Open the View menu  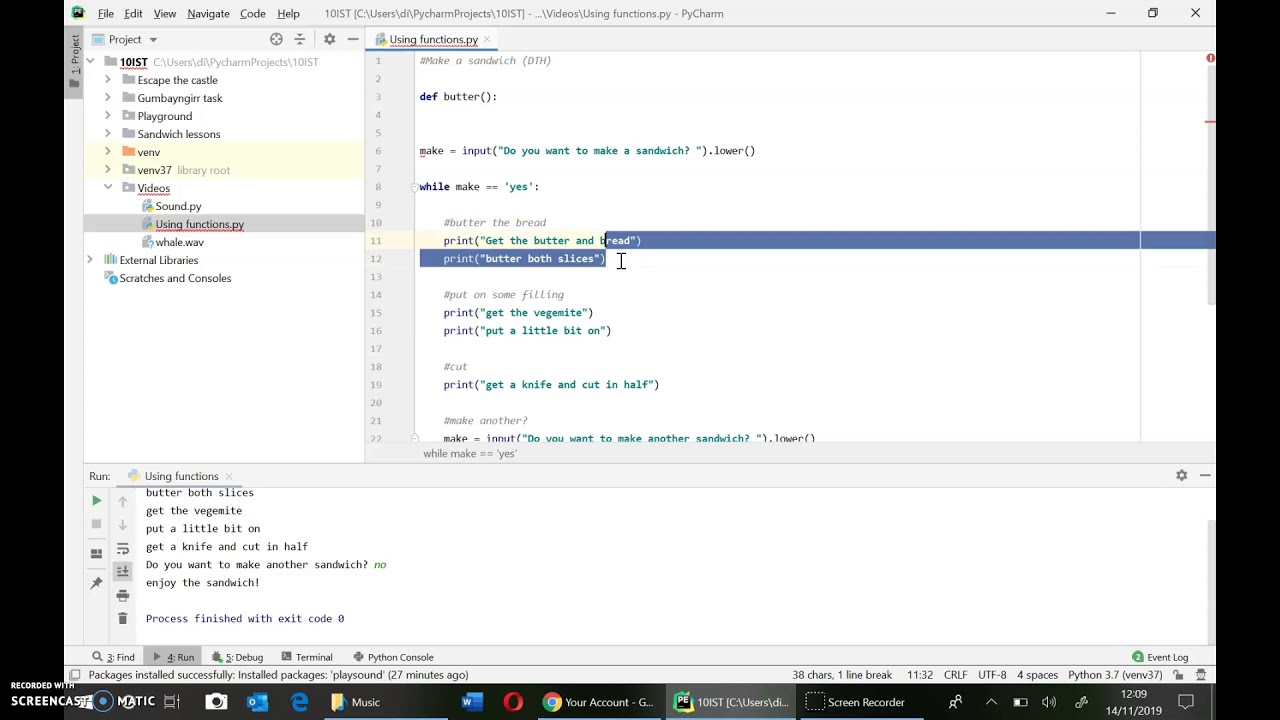click(165, 14)
